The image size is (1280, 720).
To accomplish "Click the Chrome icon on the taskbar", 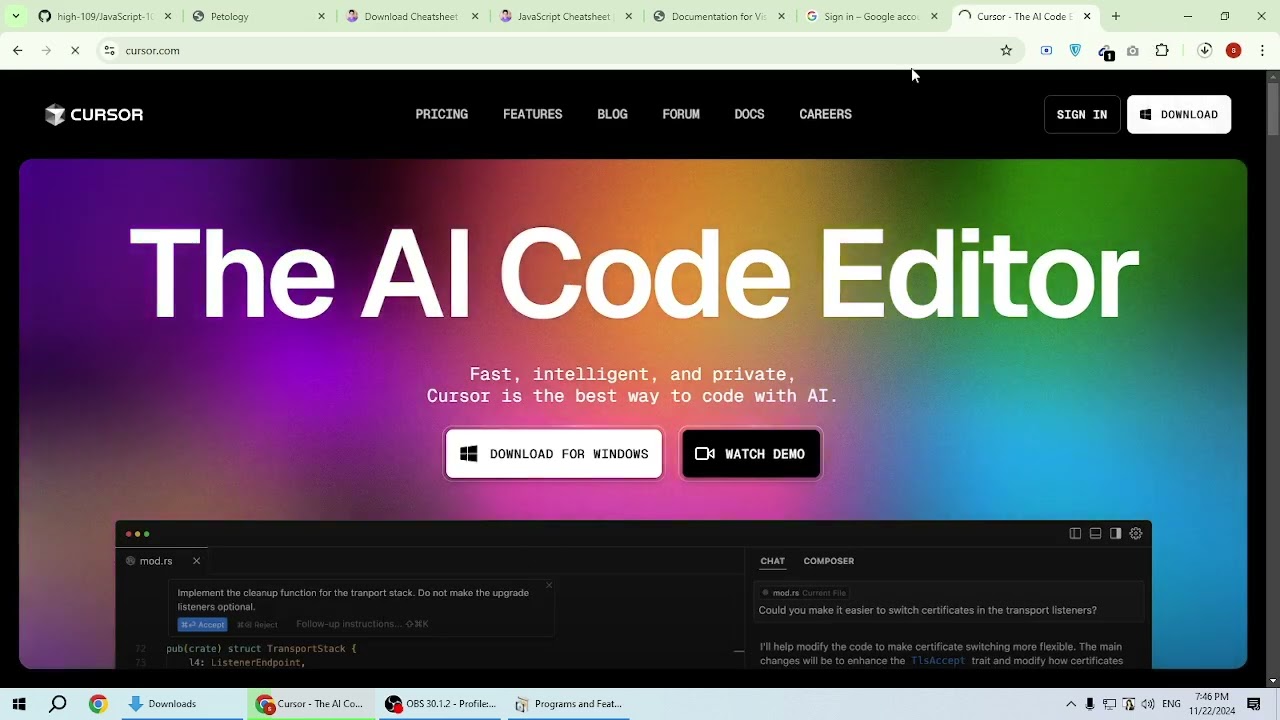I will click(x=97, y=704).
